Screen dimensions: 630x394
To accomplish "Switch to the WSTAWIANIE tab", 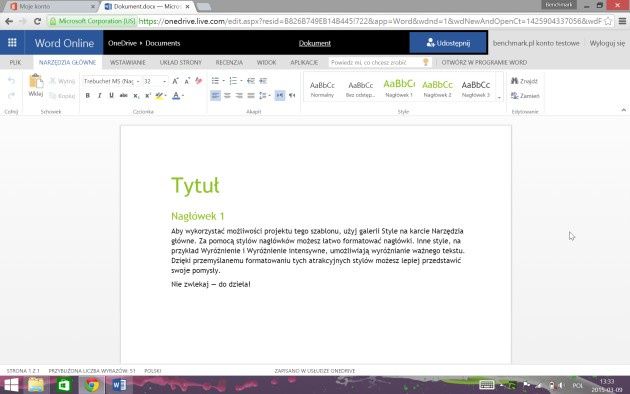I will pyautogui.click(x=127, y=62).
